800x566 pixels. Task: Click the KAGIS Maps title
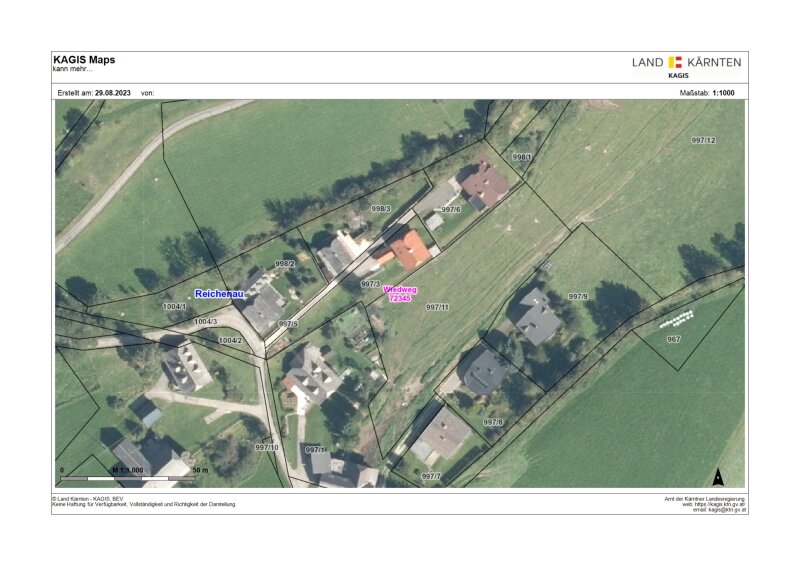[x=84, y=60]
